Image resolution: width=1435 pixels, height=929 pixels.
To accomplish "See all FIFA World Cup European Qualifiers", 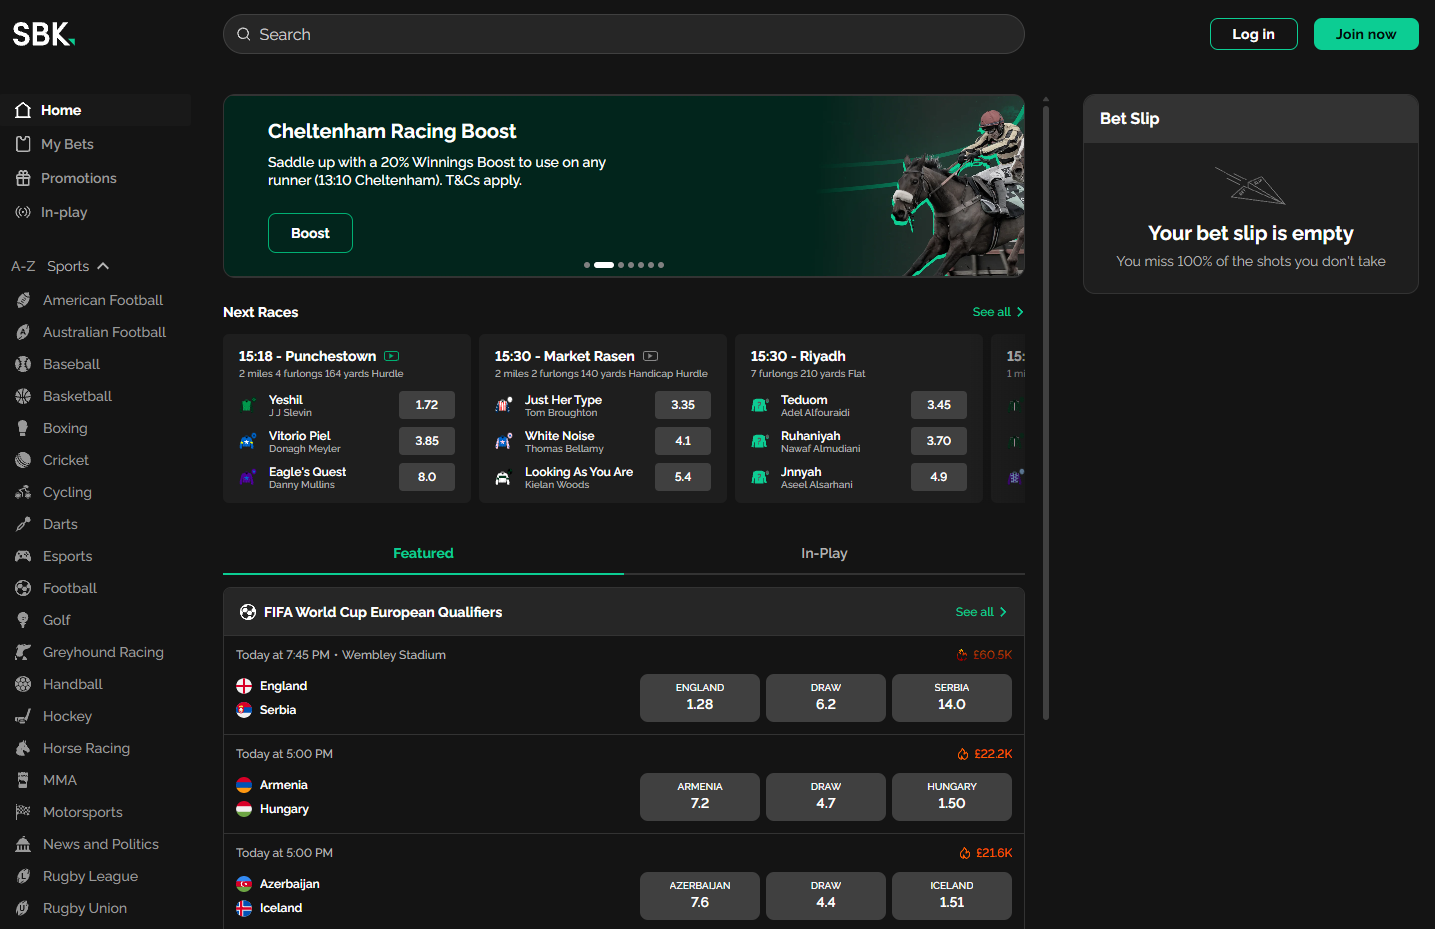I will pos(980,612).
